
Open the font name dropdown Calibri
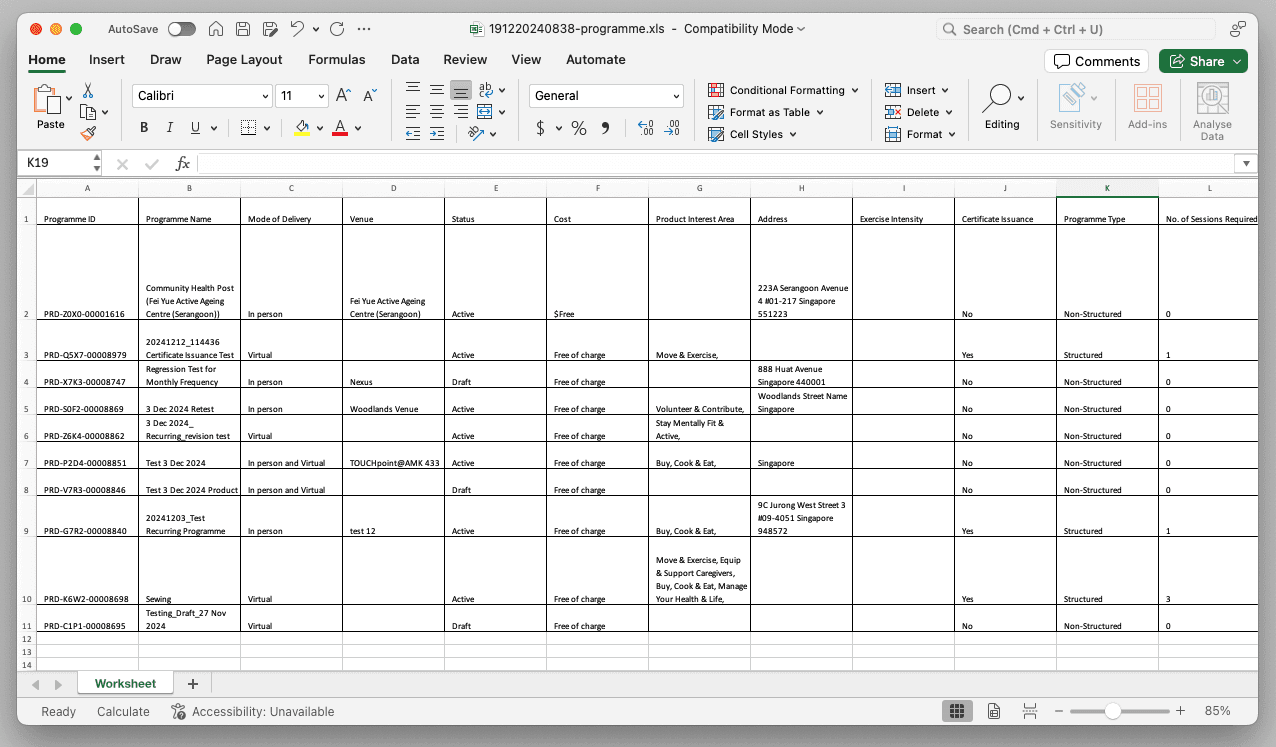(265, 96)
